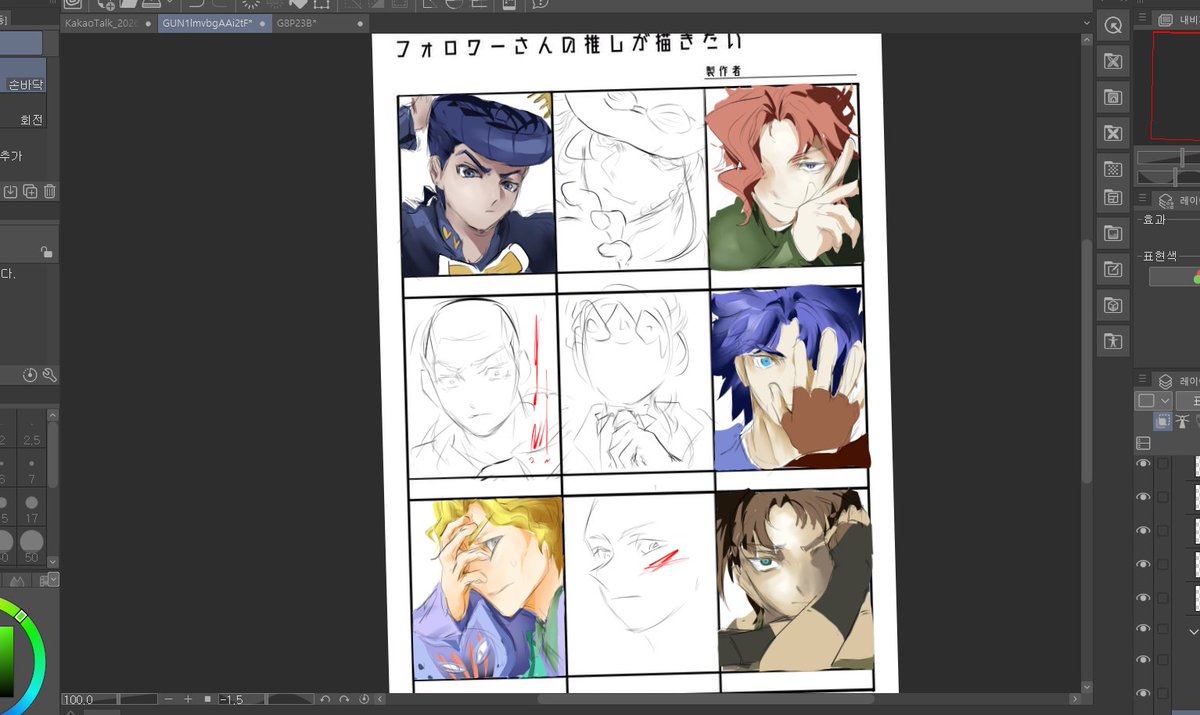
Task: Open the dropdown next to layer palette color box
Action: tap(1165, 400)
